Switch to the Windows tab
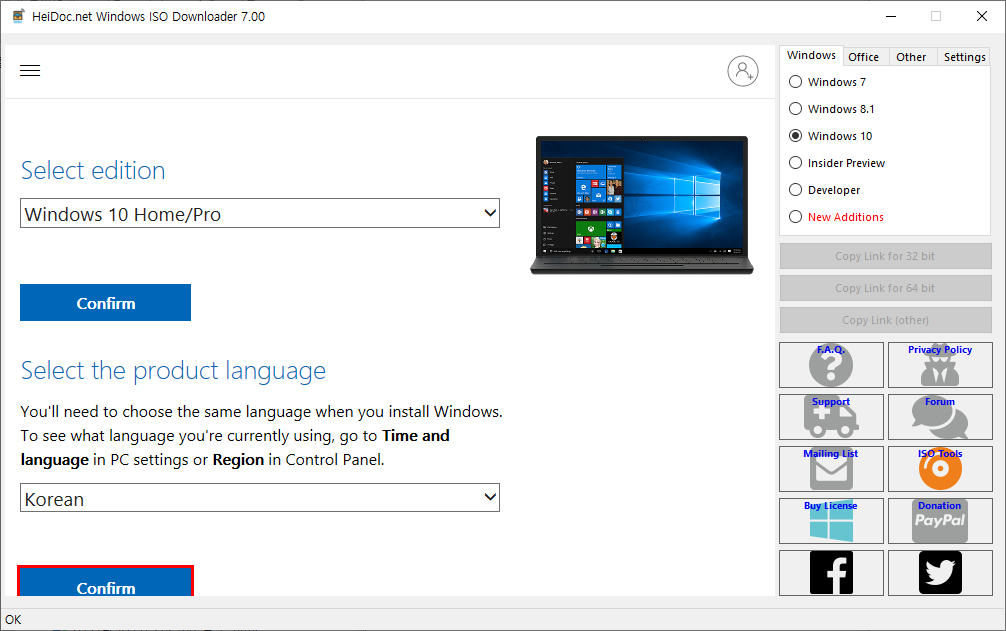 point(811,55)
